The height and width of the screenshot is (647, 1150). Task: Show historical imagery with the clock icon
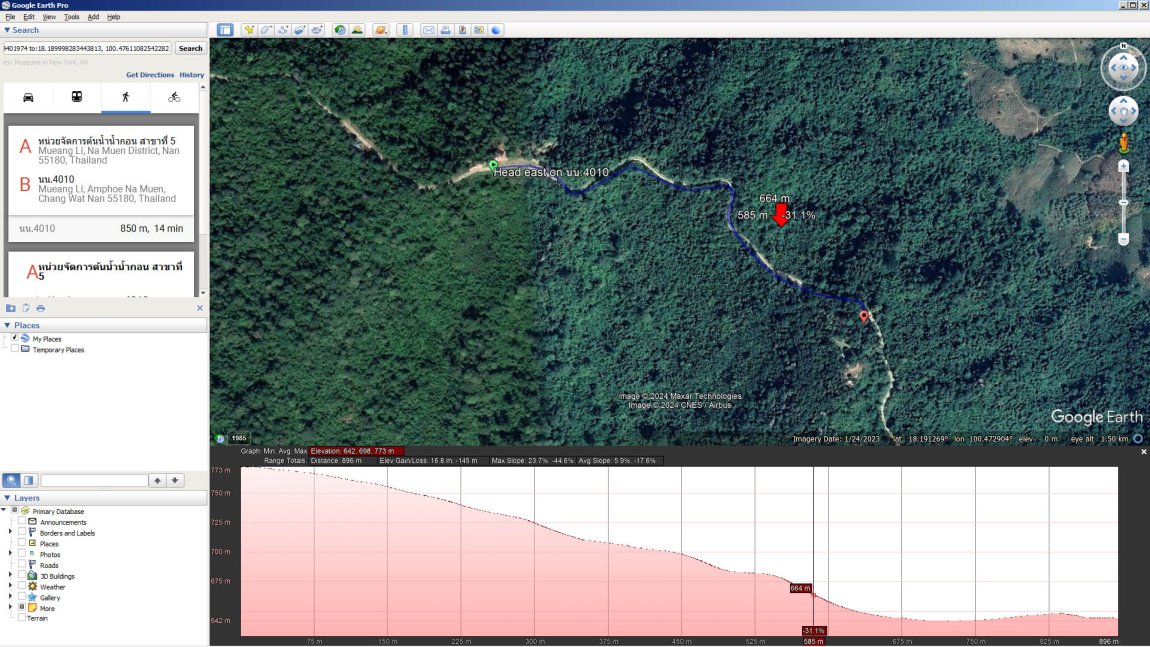tap(339, 30)
